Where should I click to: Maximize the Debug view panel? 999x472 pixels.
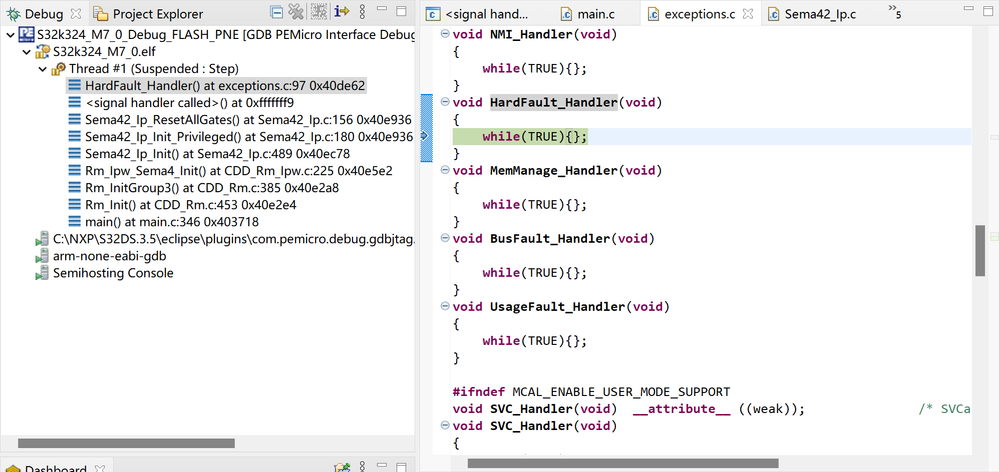[401, 11]
